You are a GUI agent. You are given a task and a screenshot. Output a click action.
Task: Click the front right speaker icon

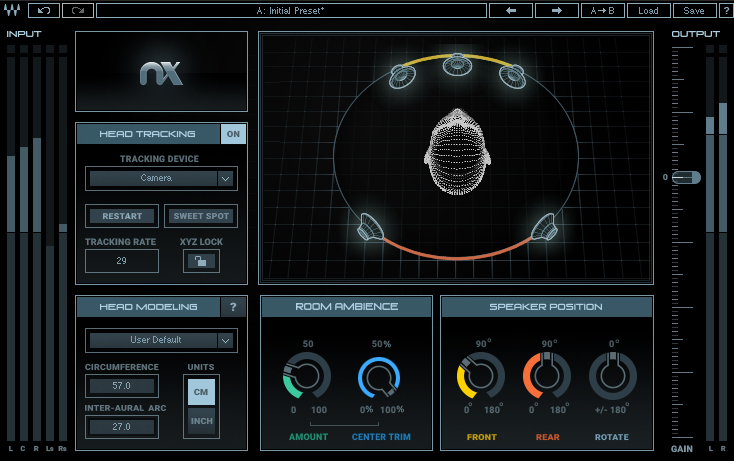click(513, 77)
